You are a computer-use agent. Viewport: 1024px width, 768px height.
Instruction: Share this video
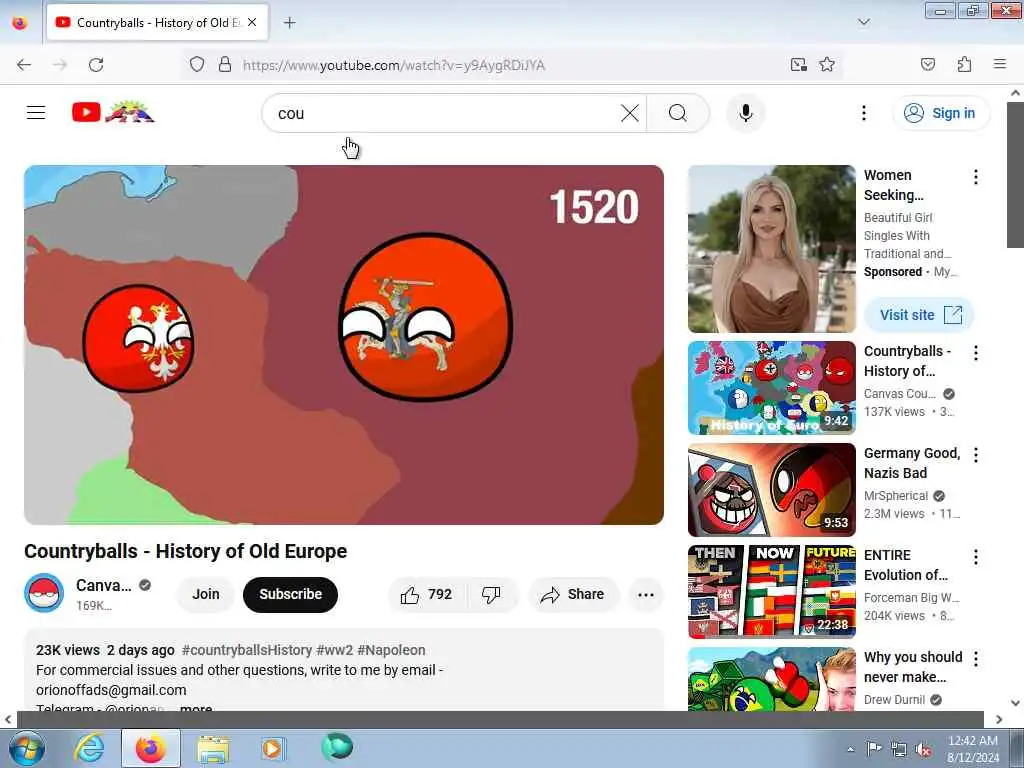(573, 594)
